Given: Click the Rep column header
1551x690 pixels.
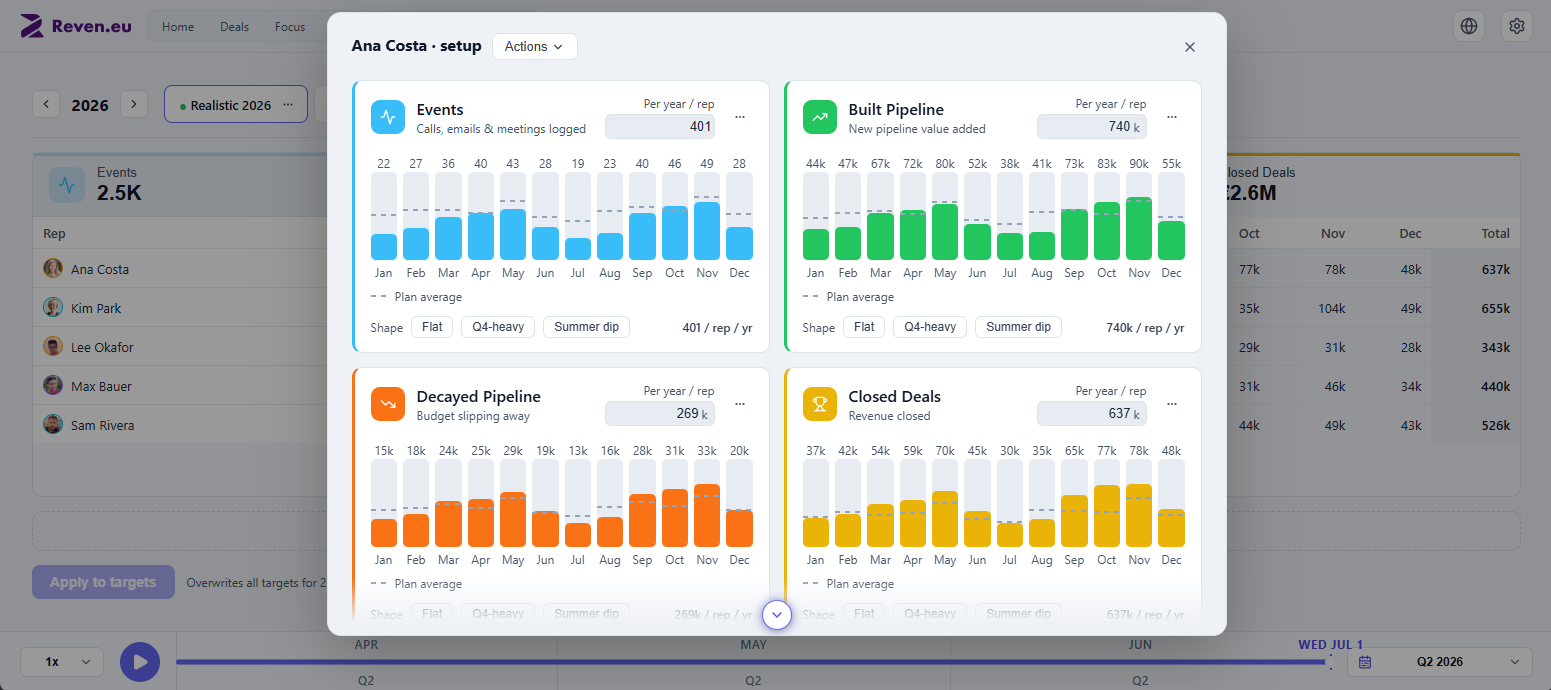Looking at the screenshot, I should [54, 233].
